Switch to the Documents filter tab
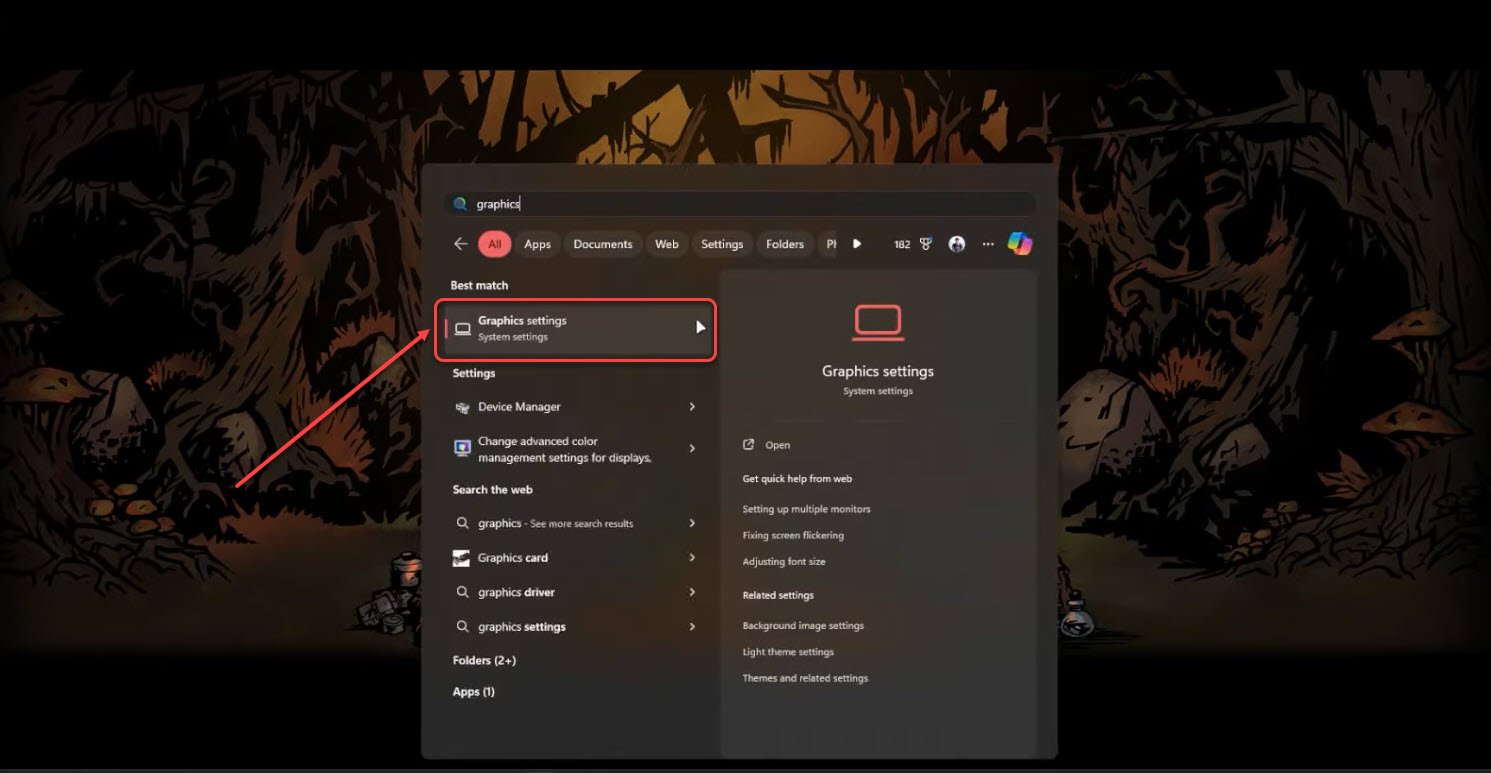 pos(603,244)
